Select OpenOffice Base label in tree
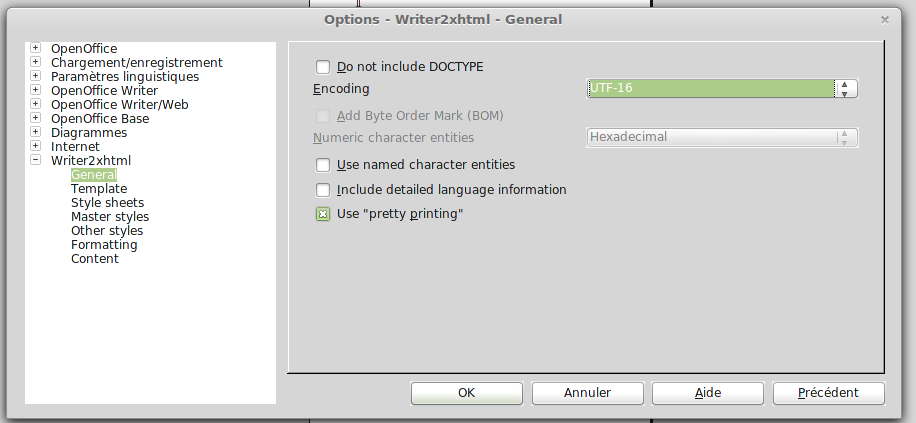 pyautogui.click(x=100, y=119)
